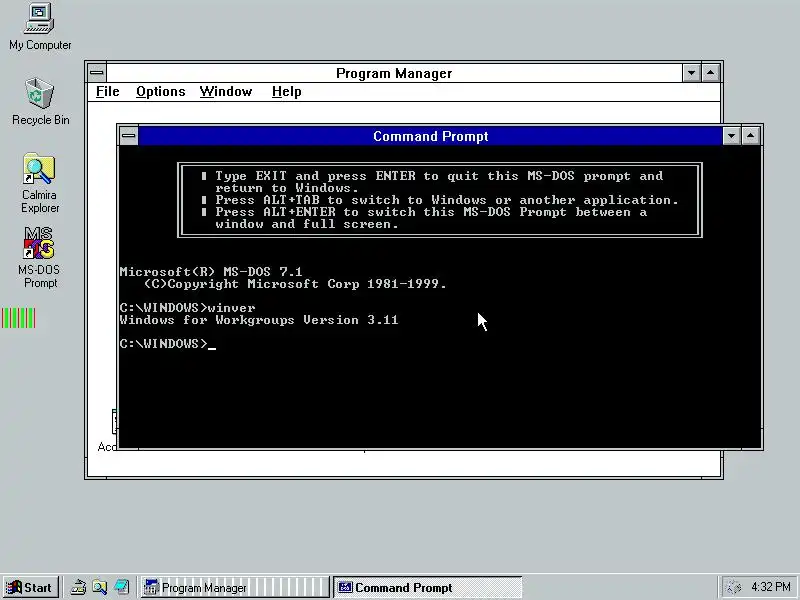Click the Command Prompt taskbar button
The width and height of the screenshot is (800, 600).
(x=428, y=588)
